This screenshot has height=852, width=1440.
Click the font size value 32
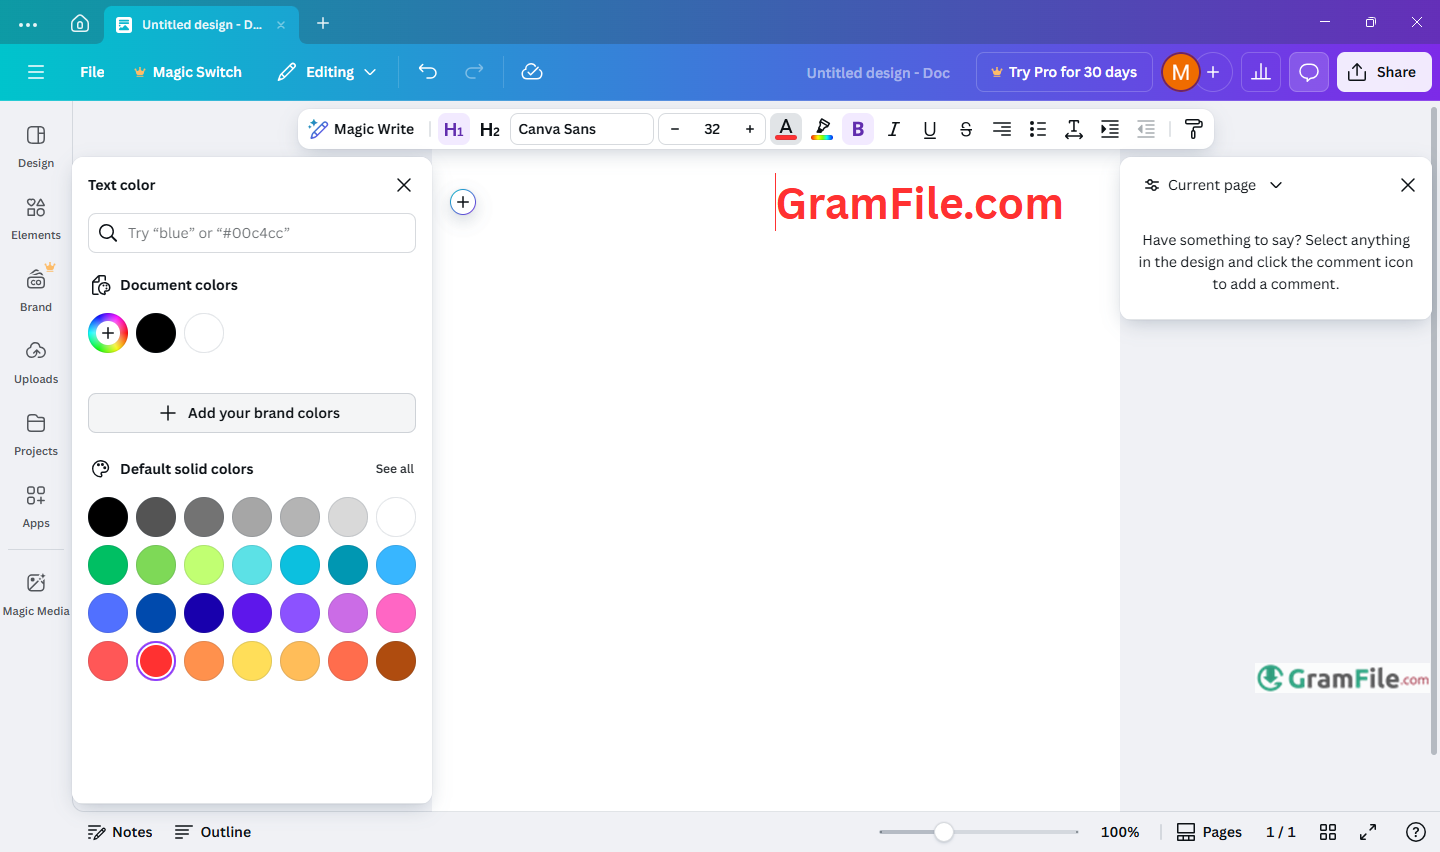[712, 129]
